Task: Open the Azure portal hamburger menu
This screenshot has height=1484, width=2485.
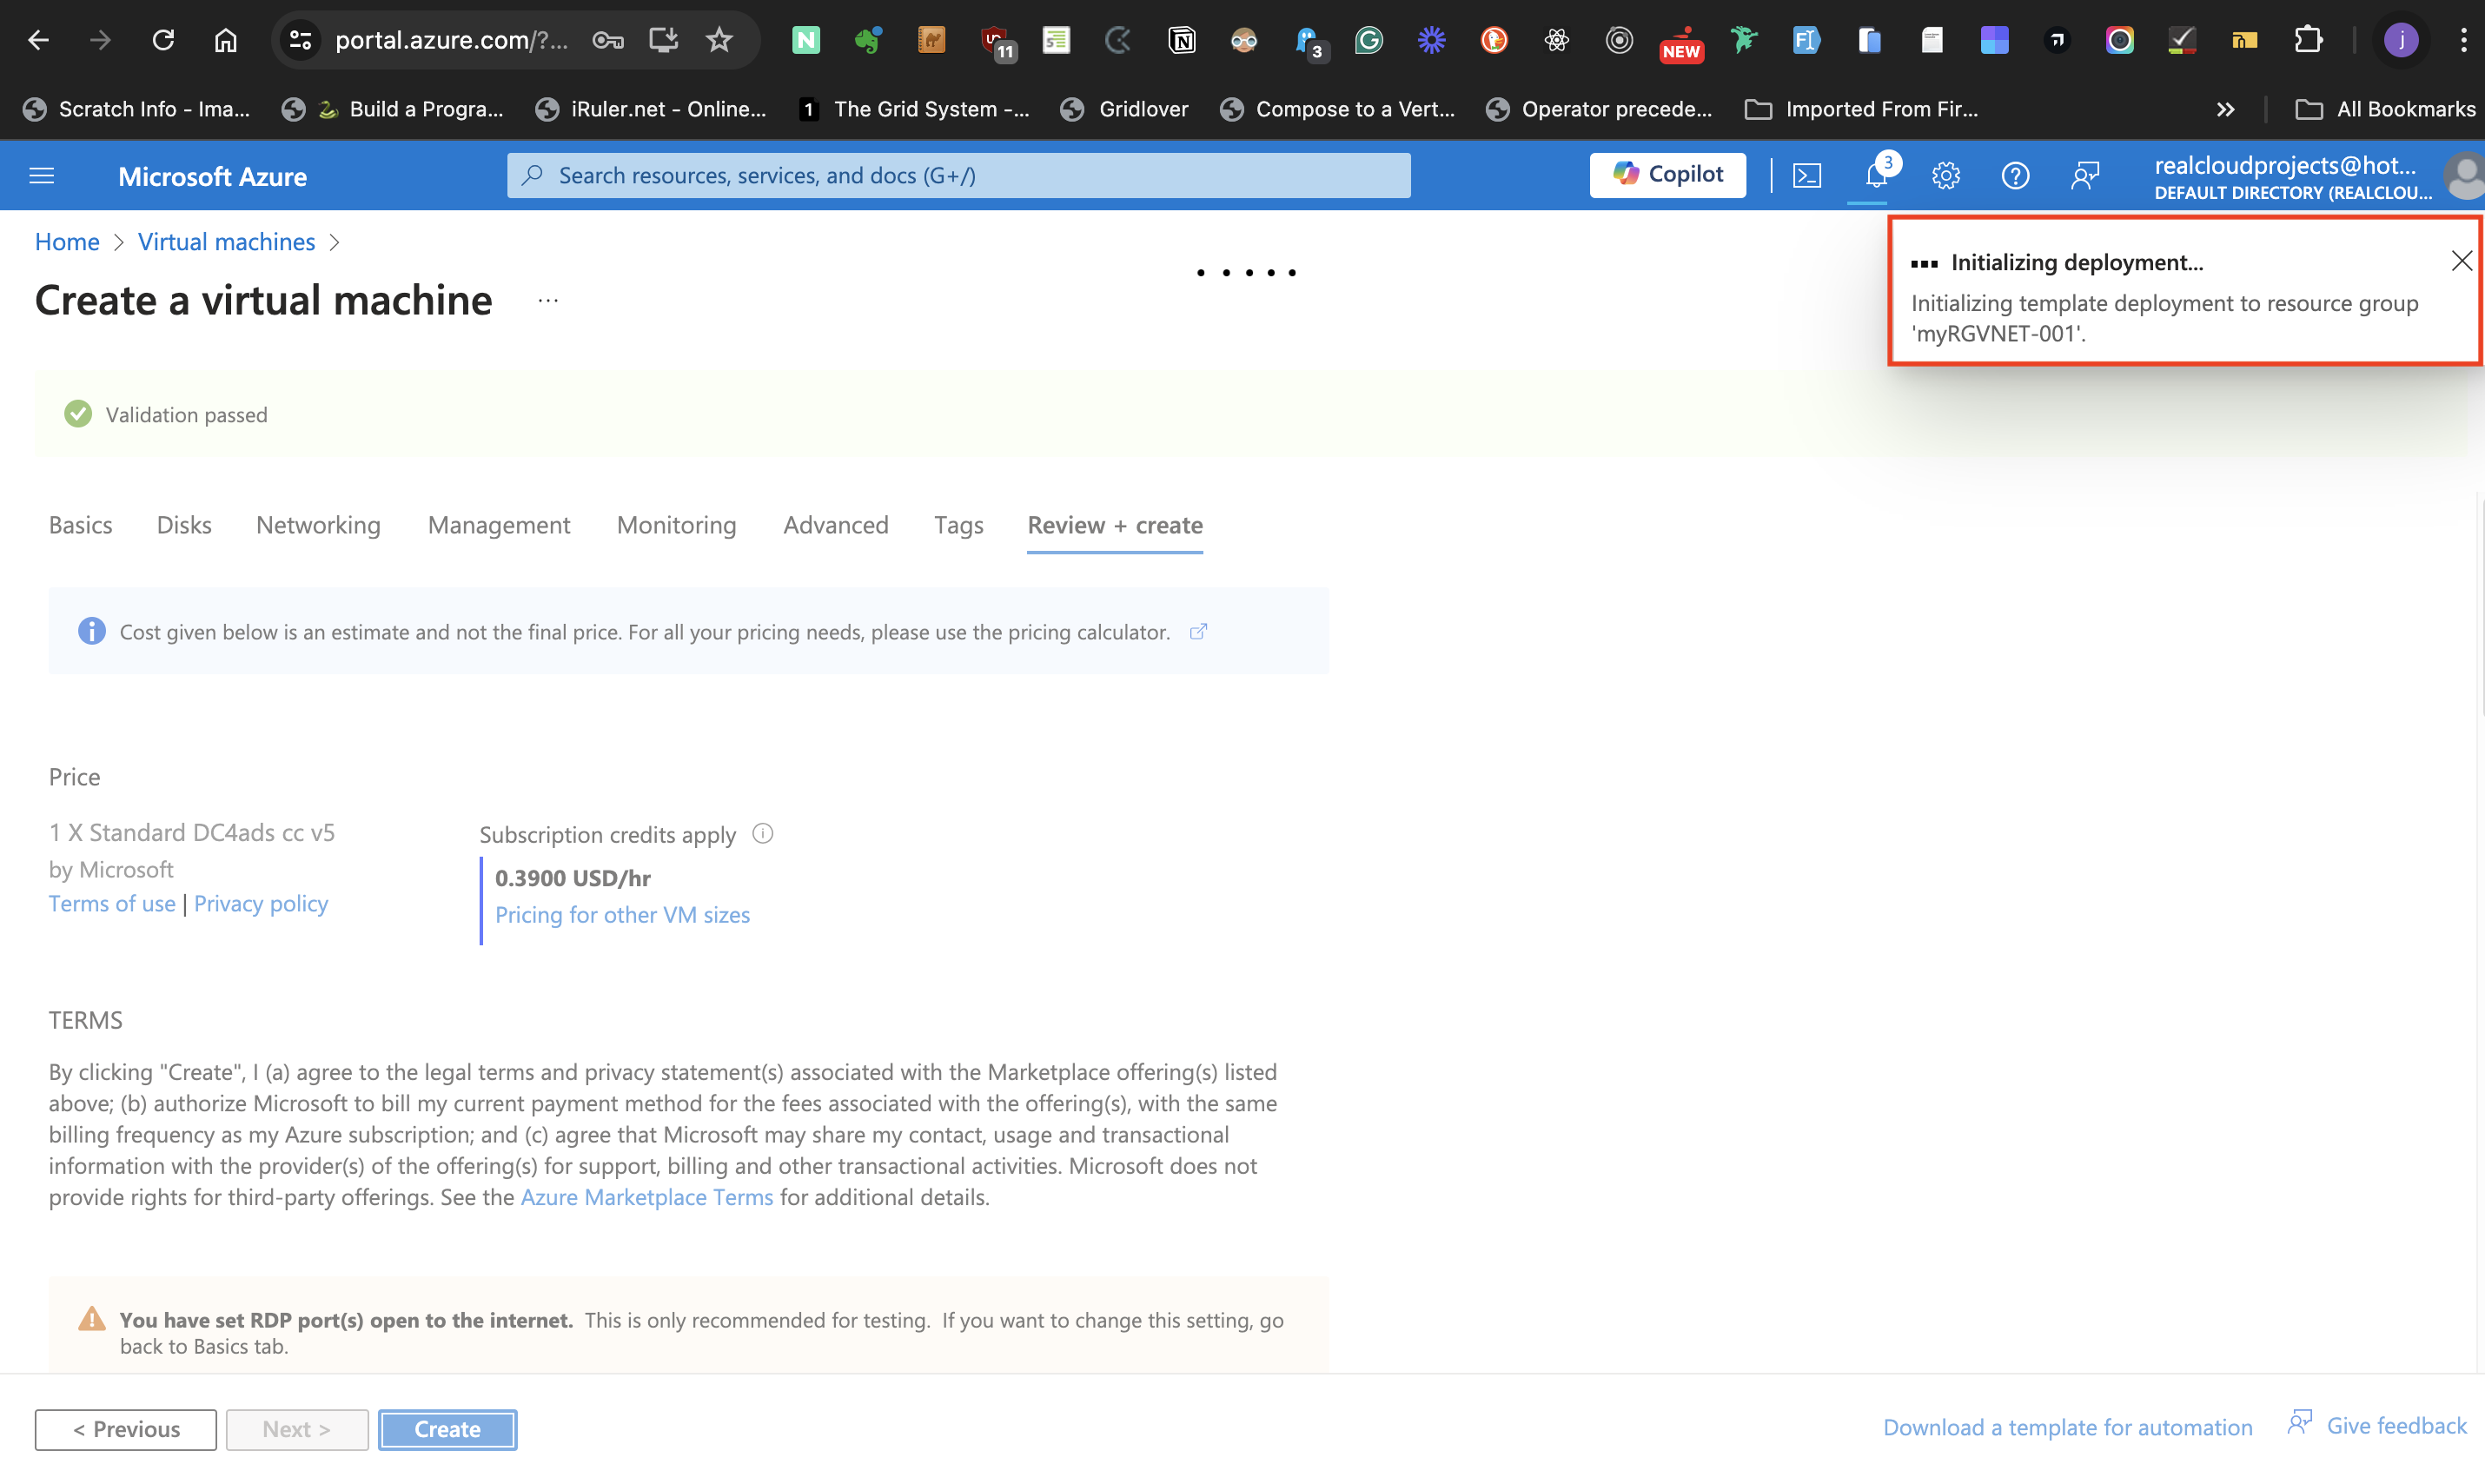Action: click(41, 176)
